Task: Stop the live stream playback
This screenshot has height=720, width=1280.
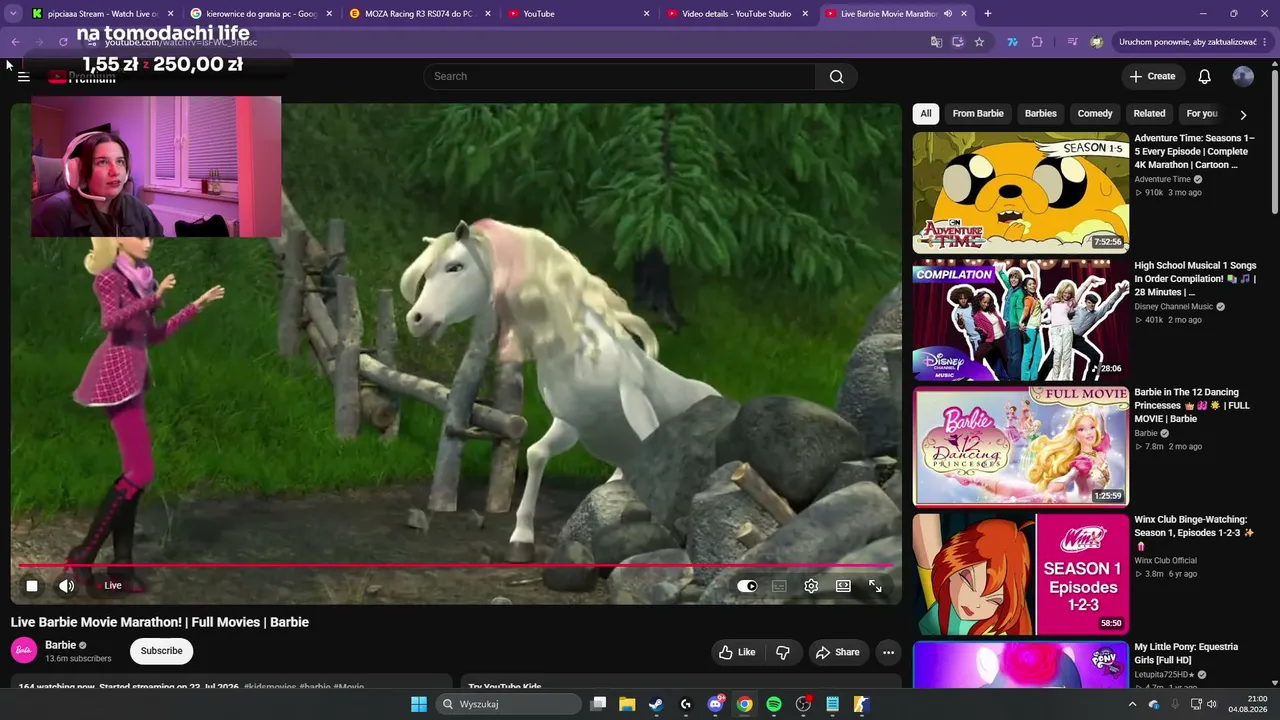Action: click(x=32, y=586)
